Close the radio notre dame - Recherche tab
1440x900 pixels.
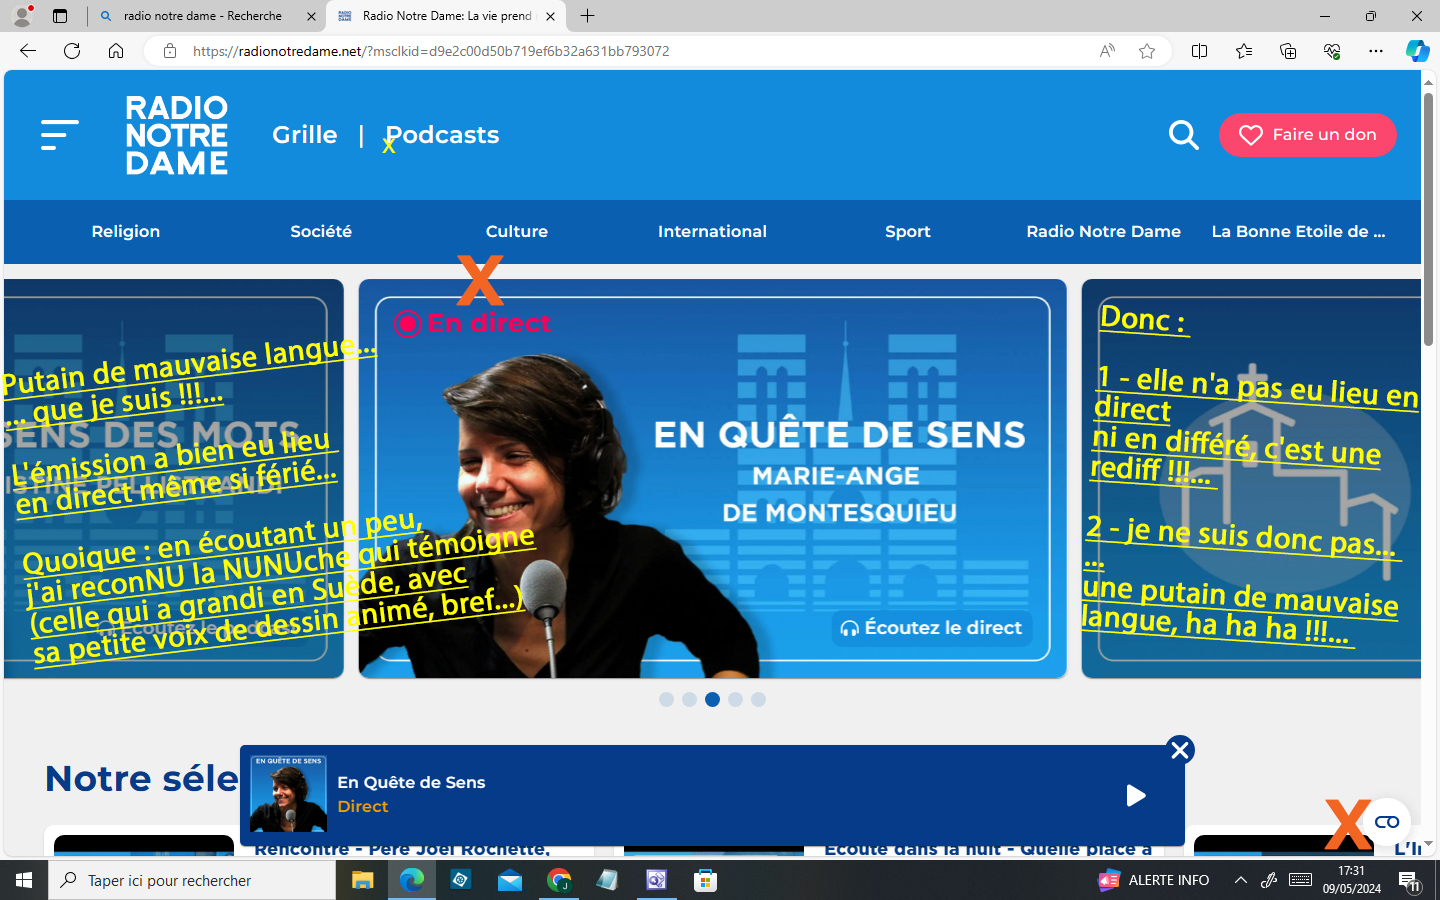click(311, 16)
